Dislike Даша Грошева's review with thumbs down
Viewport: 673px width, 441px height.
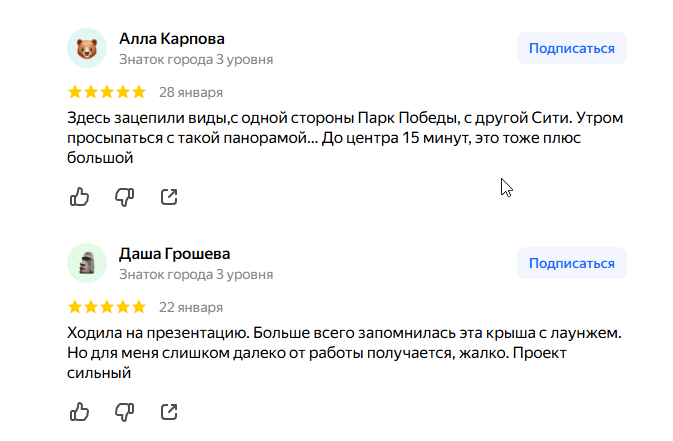click(125, 411)
